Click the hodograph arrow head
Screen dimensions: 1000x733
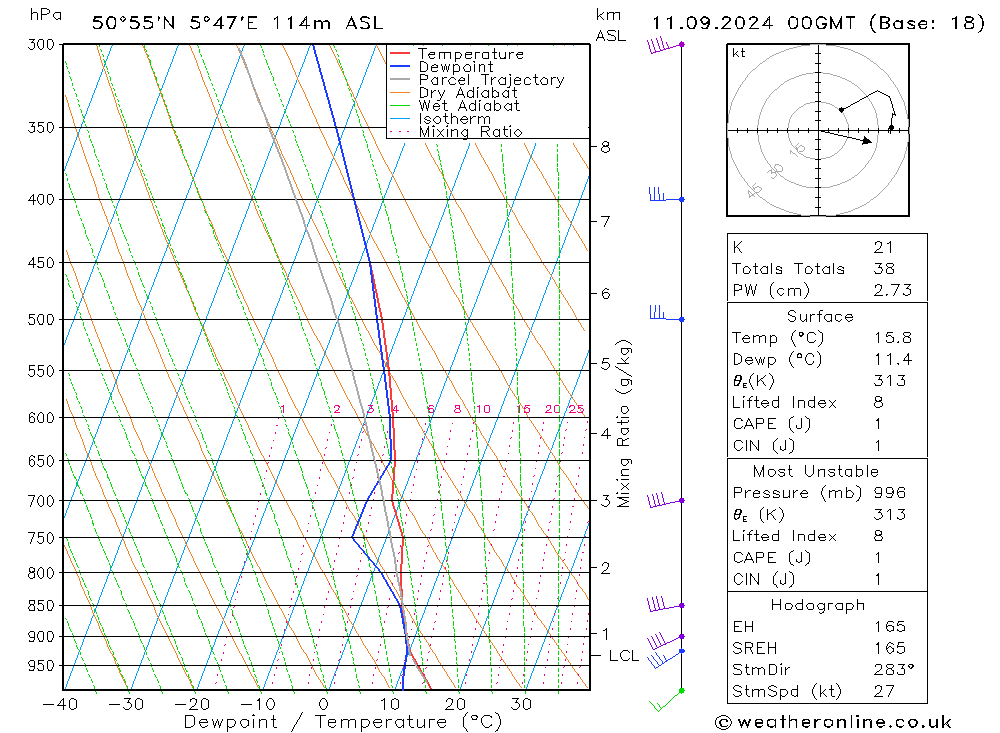(867, 141)
